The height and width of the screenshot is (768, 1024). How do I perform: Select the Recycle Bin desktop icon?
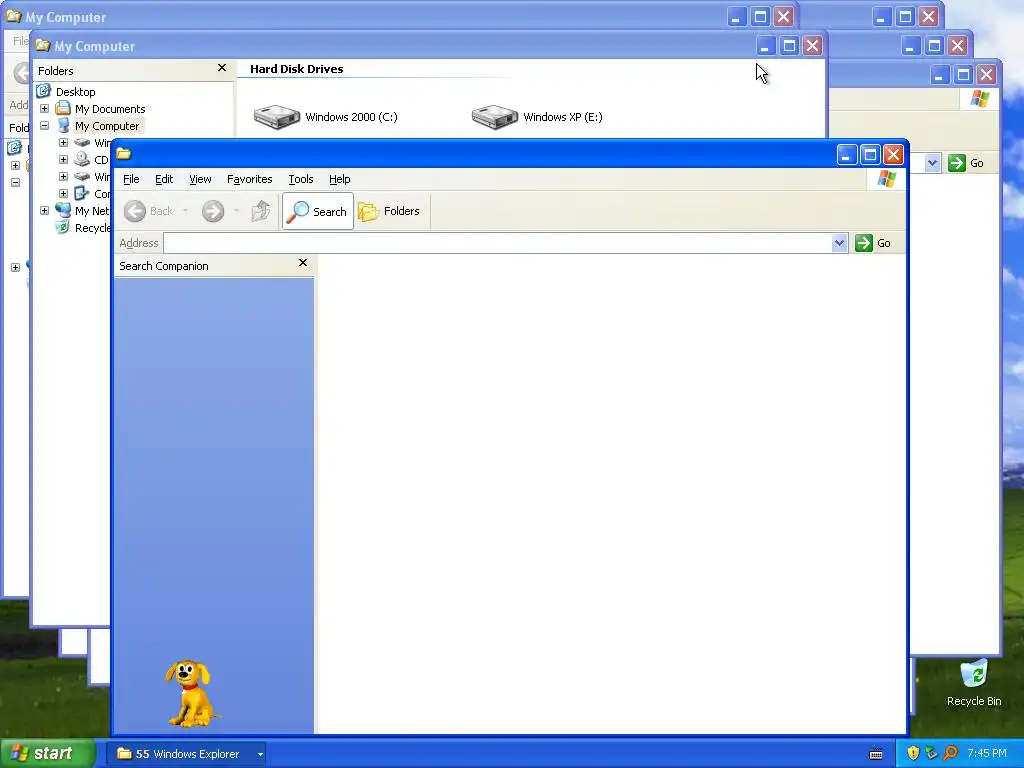pyautogui.click(x=974, y=682)
